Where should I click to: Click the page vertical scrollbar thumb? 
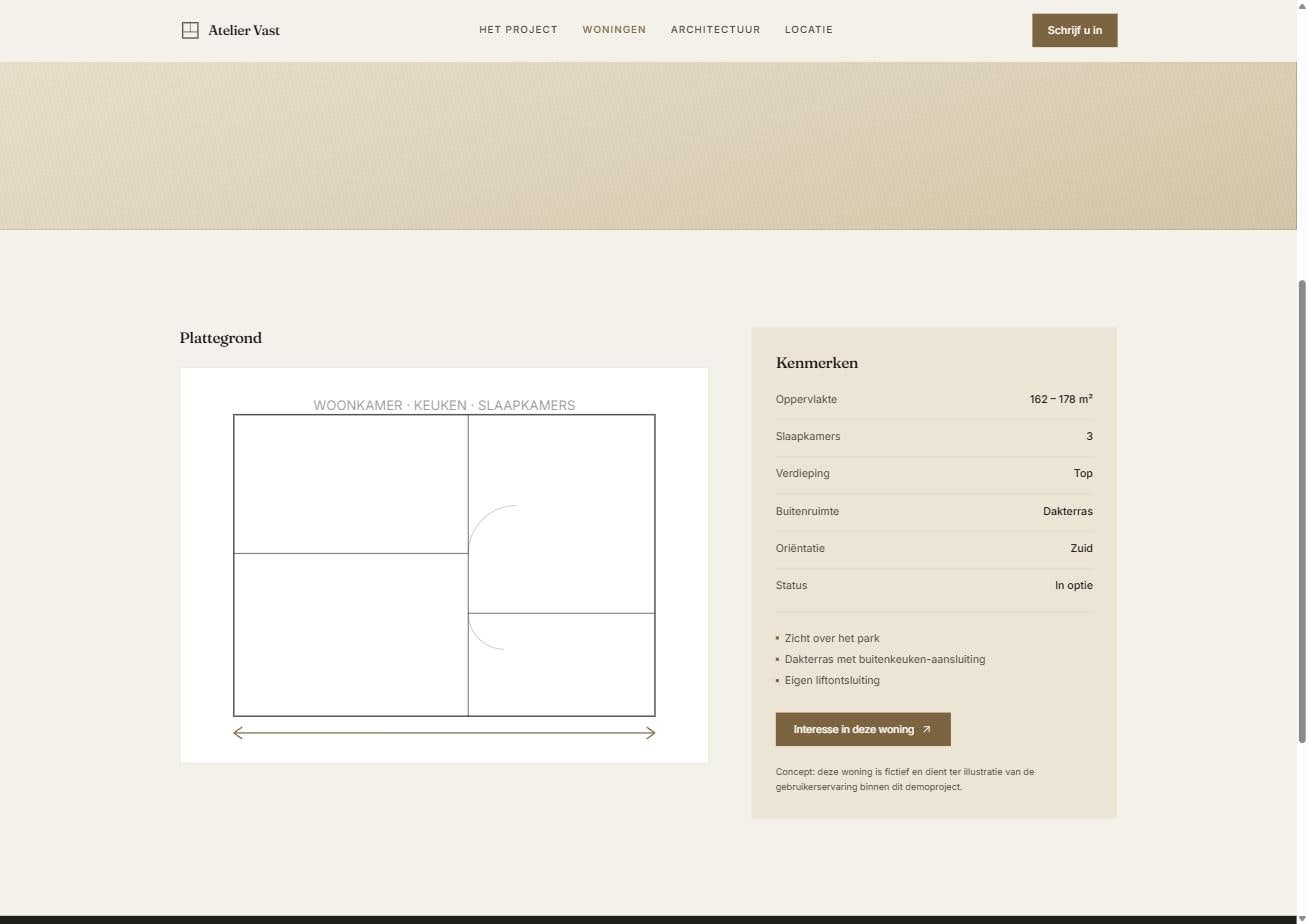point(1302,511)
